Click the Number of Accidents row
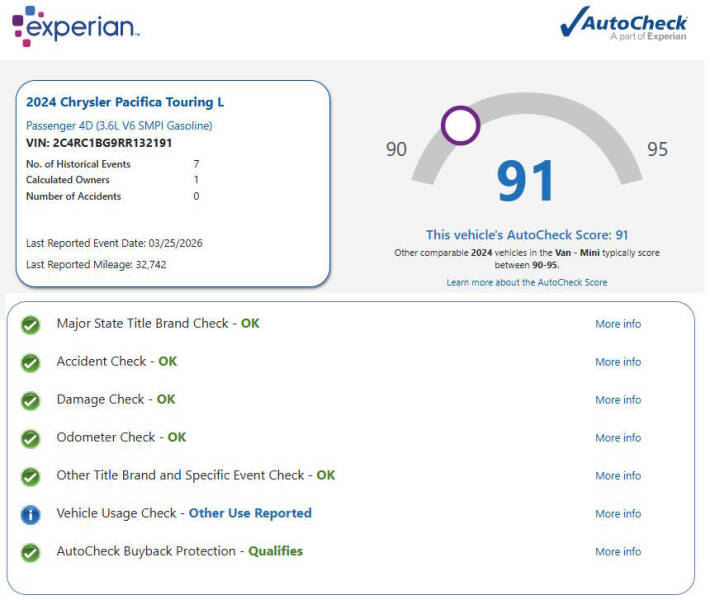The image size is (710, 600). click(112, 196)
